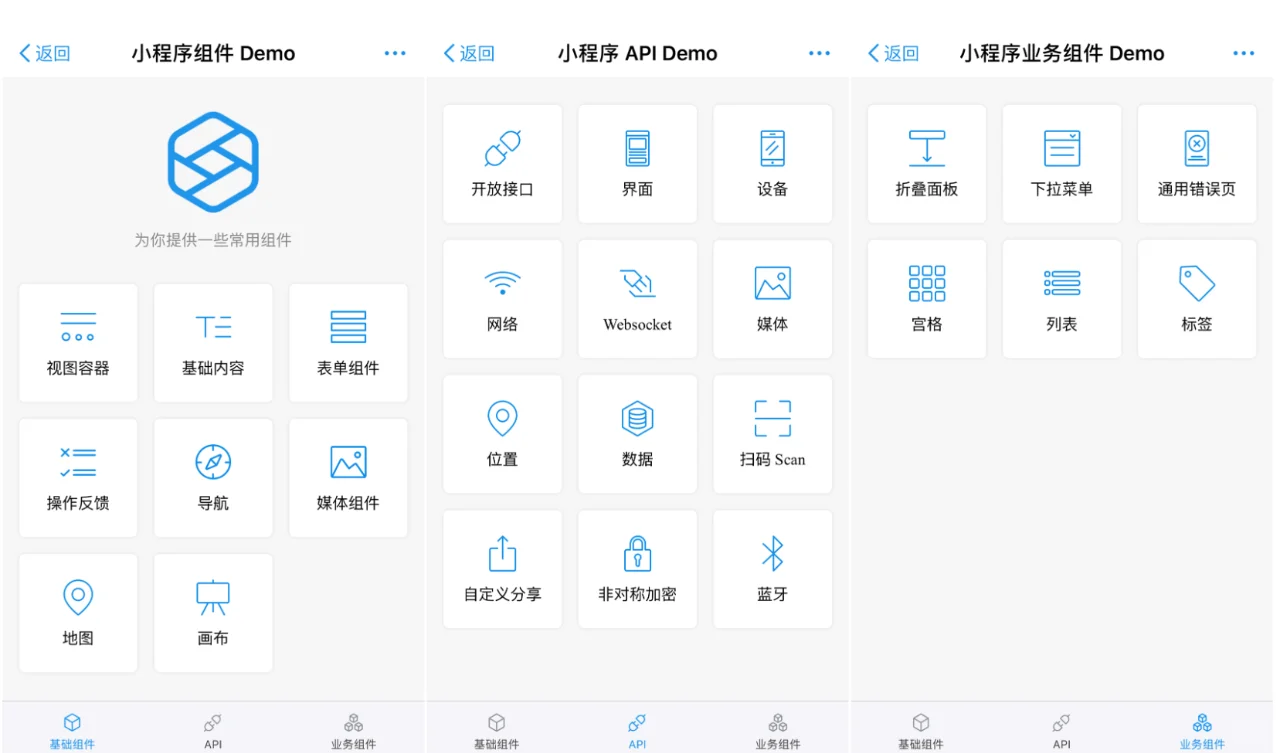
Task: Select the 标签 tag component icon
Action: (1196, 299)
